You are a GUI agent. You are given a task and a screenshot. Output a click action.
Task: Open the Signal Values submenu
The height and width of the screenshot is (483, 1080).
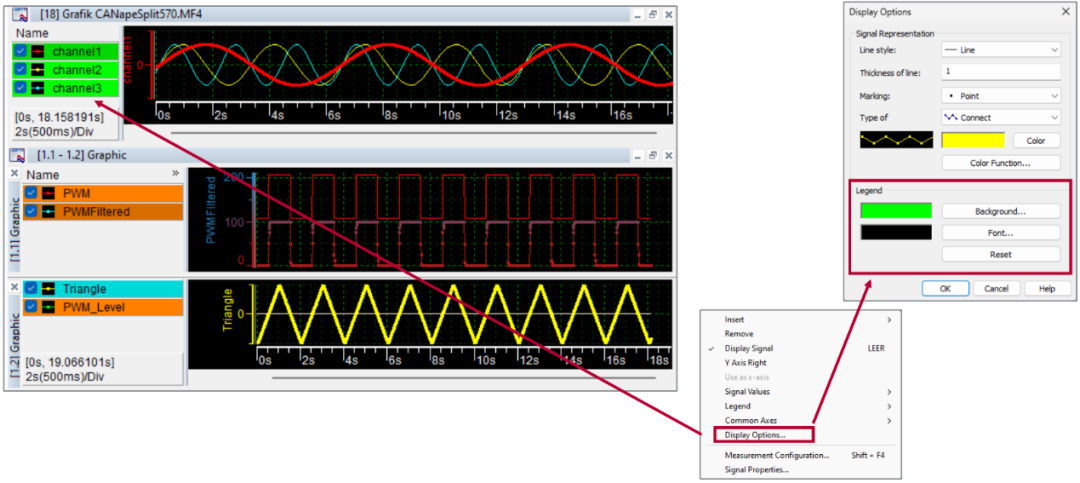(747, 392)
